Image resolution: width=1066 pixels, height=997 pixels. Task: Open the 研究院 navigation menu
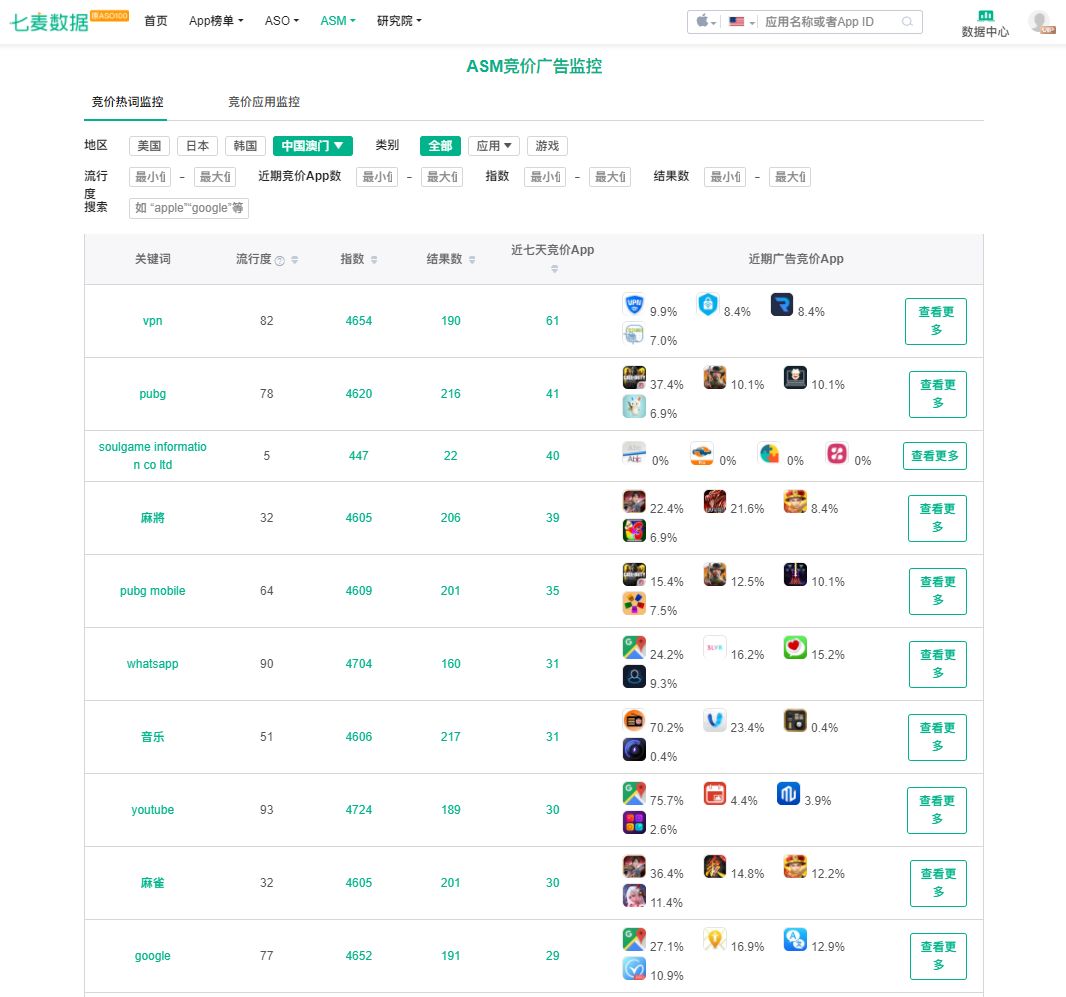(399, 21)
